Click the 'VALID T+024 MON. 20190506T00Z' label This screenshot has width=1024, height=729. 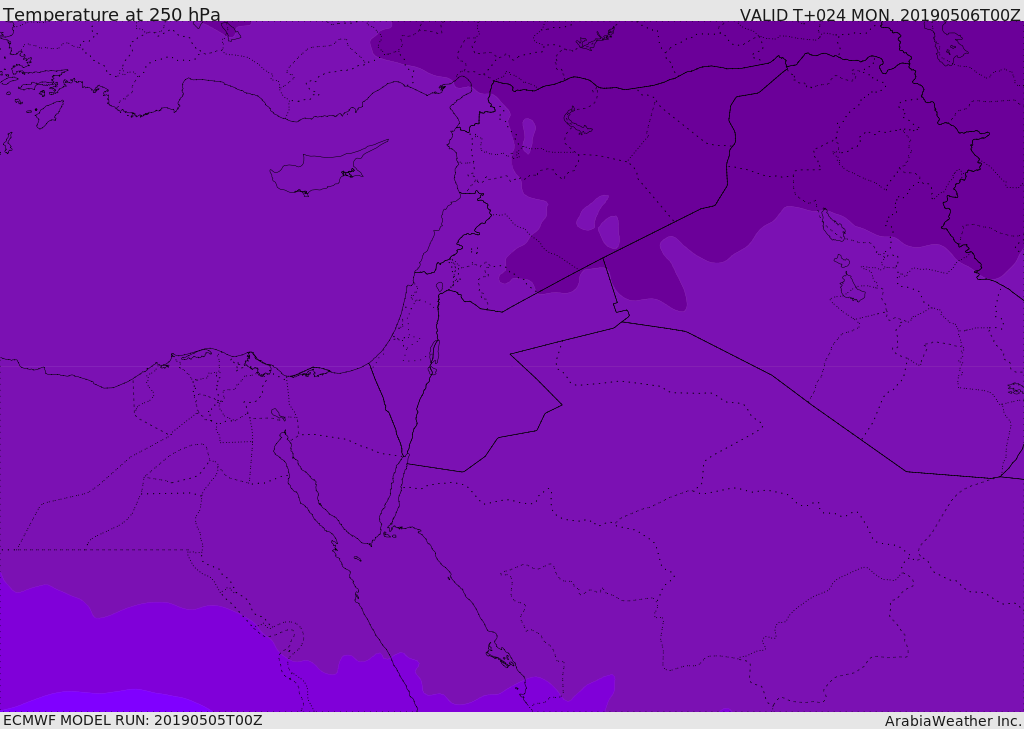click(x=880, y=15)
